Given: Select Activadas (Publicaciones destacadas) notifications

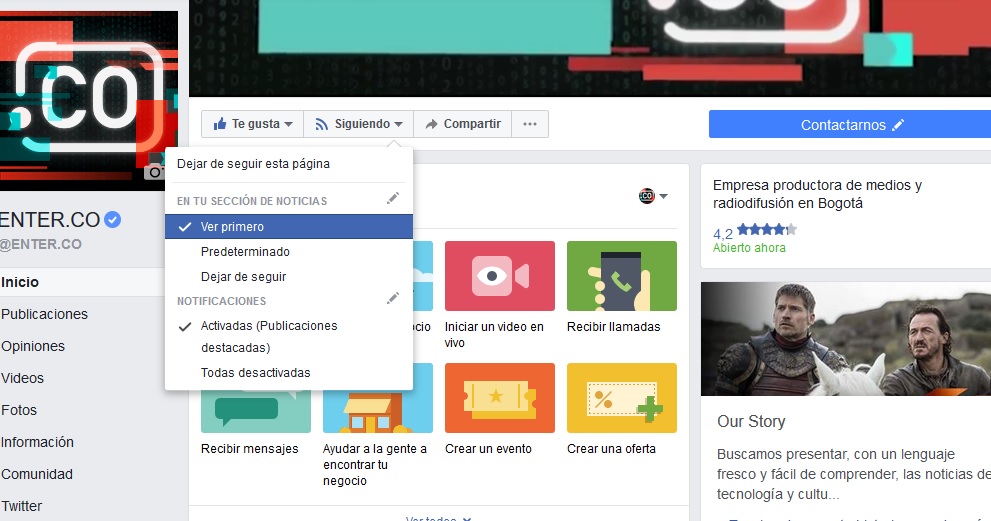Looking at the screenshot, I should 289,336.
